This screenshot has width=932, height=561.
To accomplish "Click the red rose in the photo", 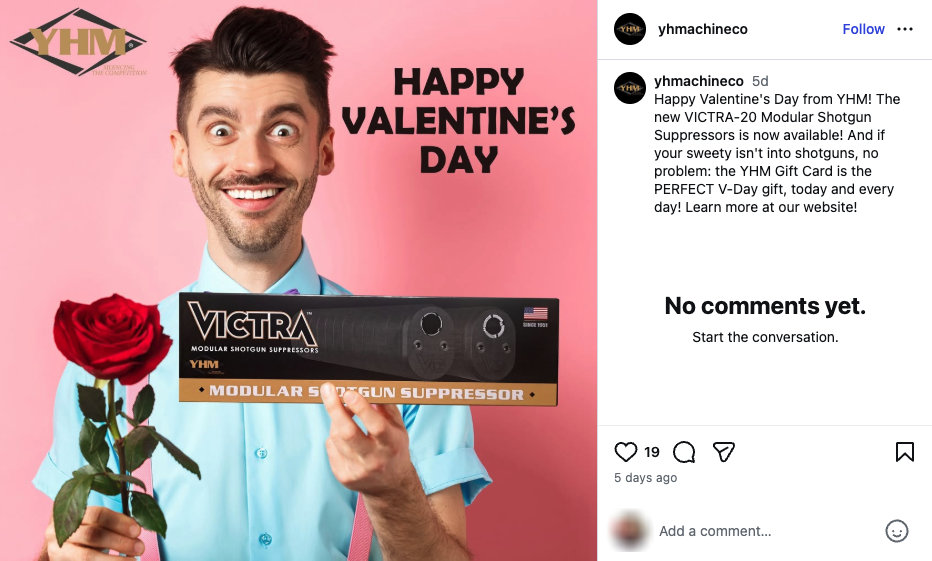I will (111, 339).
